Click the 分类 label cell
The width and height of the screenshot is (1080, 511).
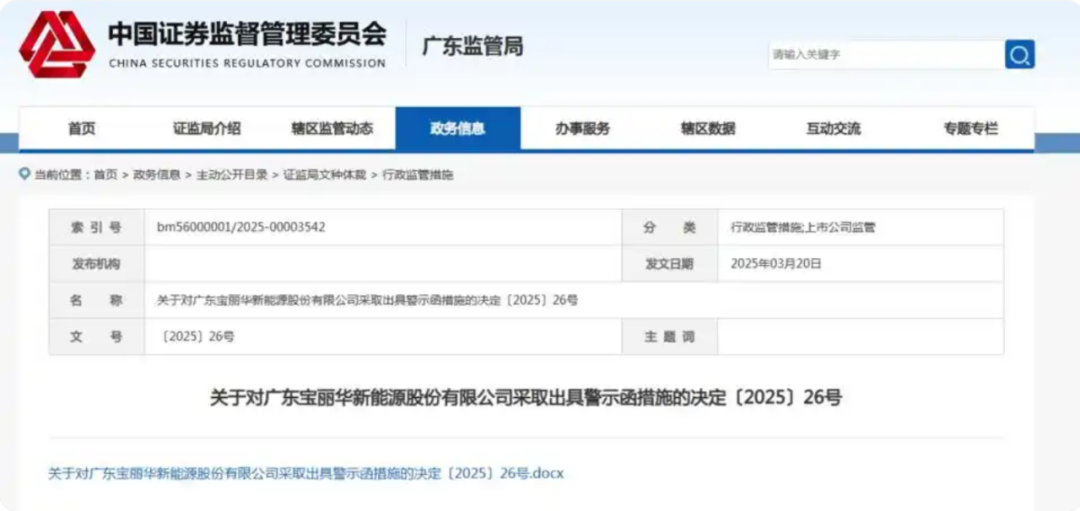[x=669, y=227]
